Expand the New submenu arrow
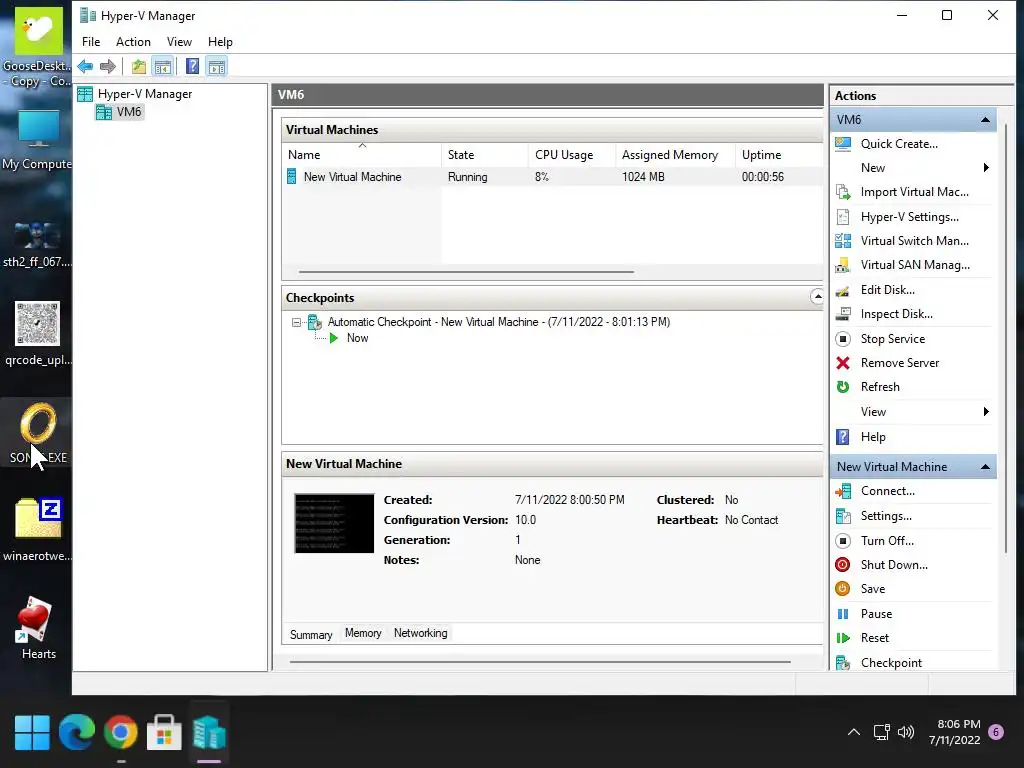This screenshot has height=768, width=1024. [986, 168]
